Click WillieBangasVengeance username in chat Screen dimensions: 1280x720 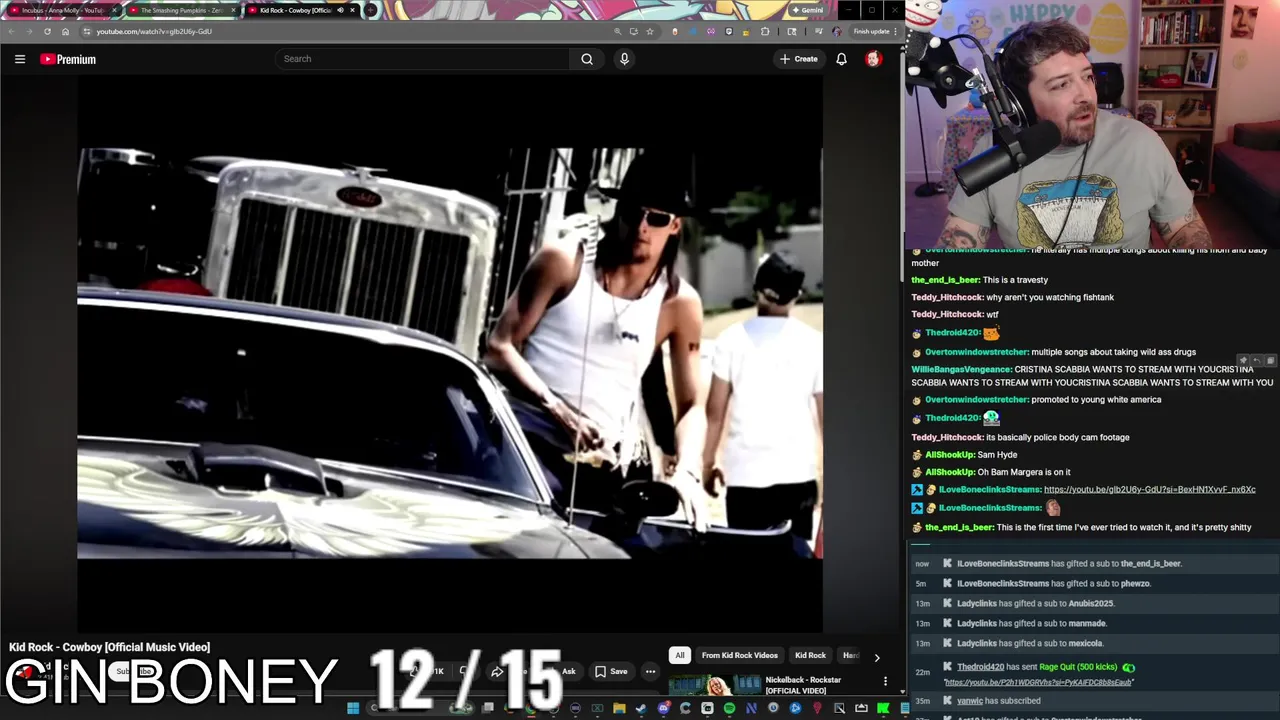point(961,370)
